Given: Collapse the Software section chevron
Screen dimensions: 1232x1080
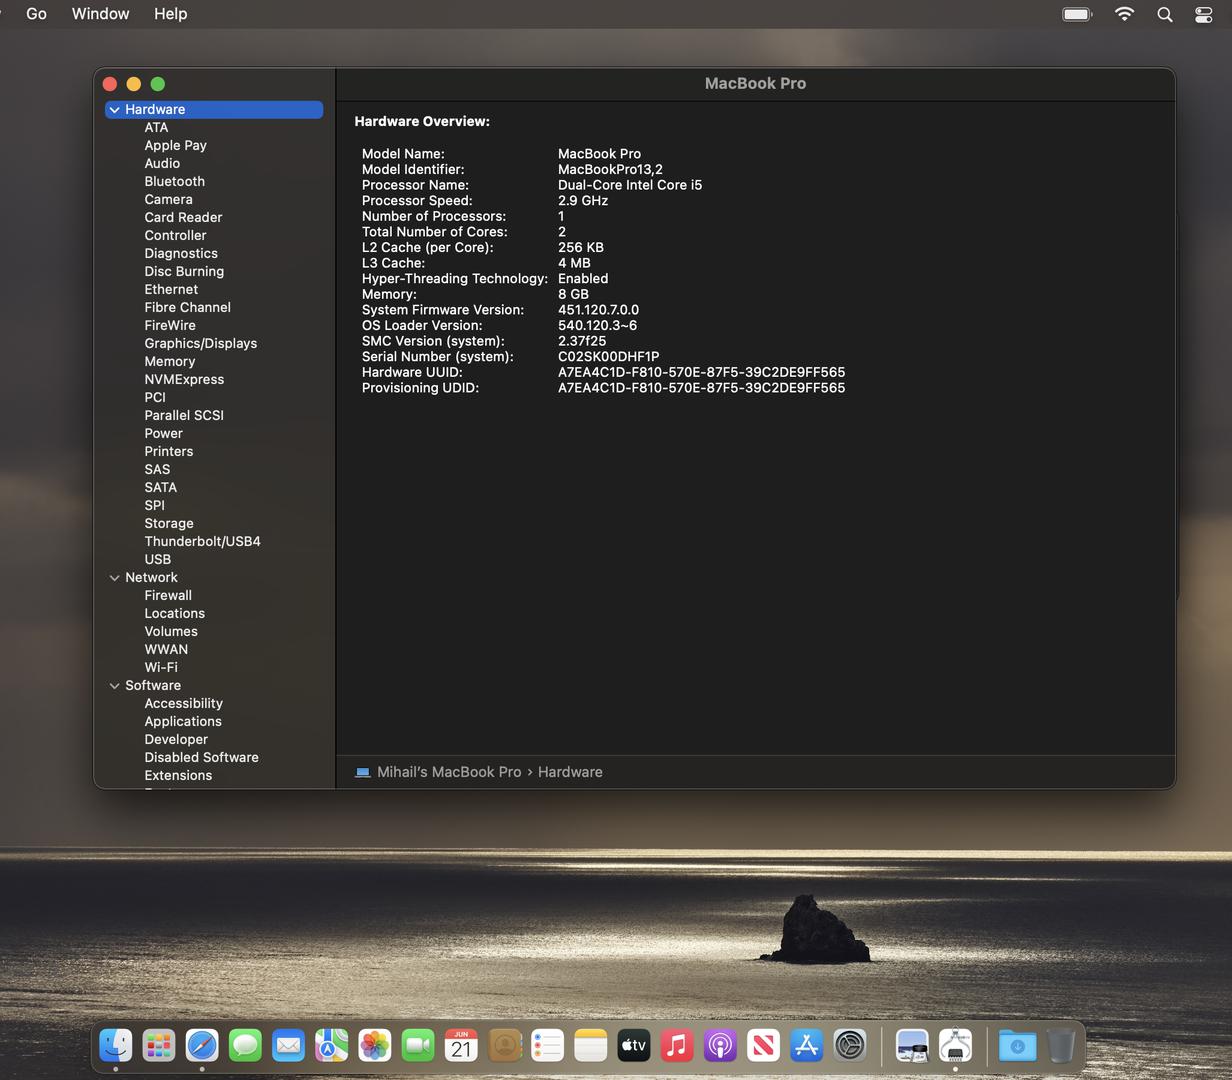Looking at the screenshot, I should tap(115, 686).
